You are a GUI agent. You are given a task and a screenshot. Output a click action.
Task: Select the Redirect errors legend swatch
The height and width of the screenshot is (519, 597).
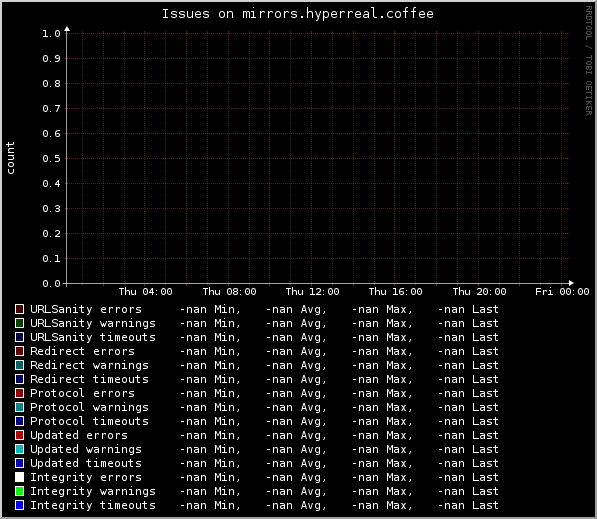pos(19,351)
